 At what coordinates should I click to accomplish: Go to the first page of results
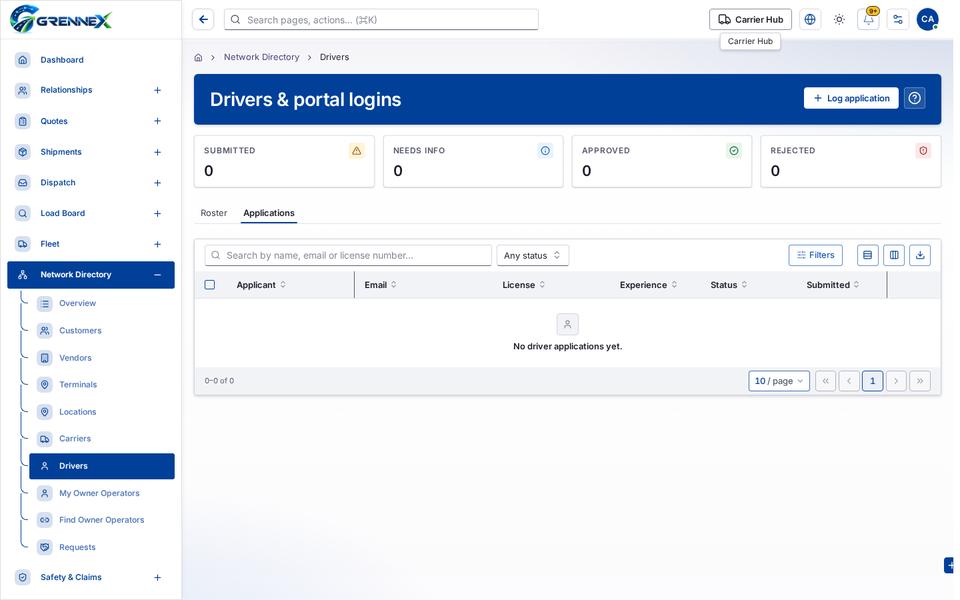pyautogui.click(x=825, y=381)
